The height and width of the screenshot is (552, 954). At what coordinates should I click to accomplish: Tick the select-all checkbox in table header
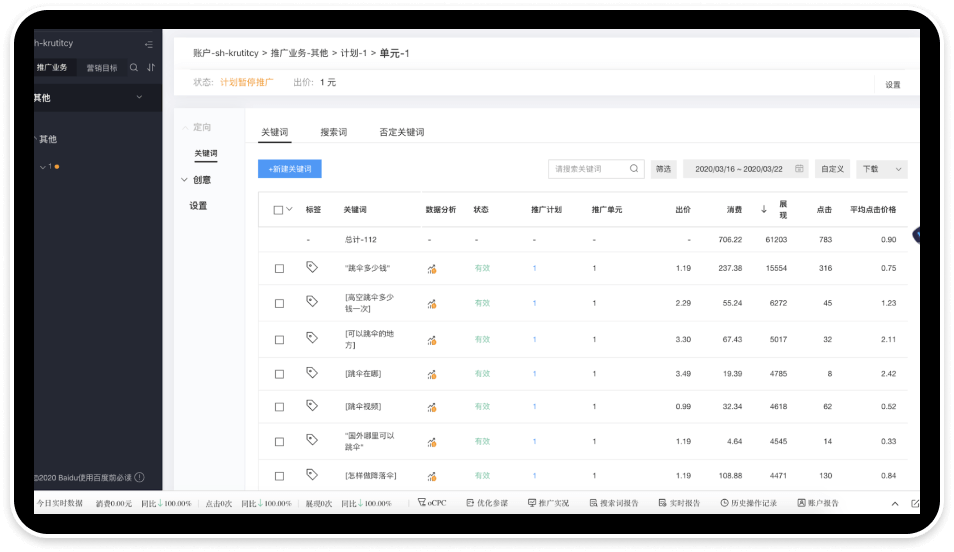tap(278, 210)
